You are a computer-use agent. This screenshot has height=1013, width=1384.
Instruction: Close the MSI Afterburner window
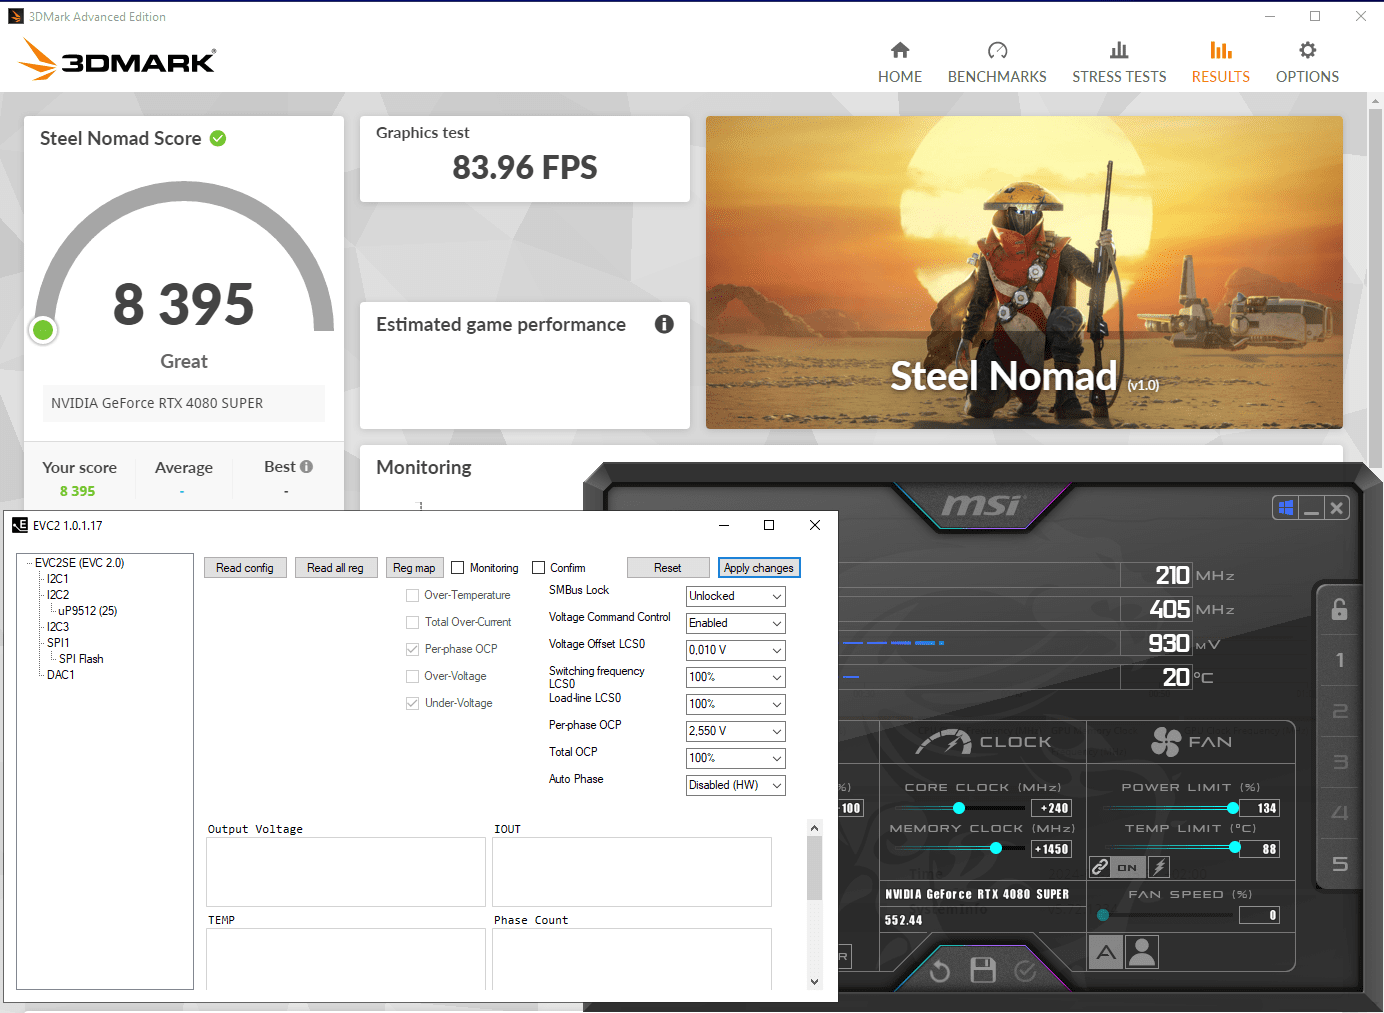1337,508
